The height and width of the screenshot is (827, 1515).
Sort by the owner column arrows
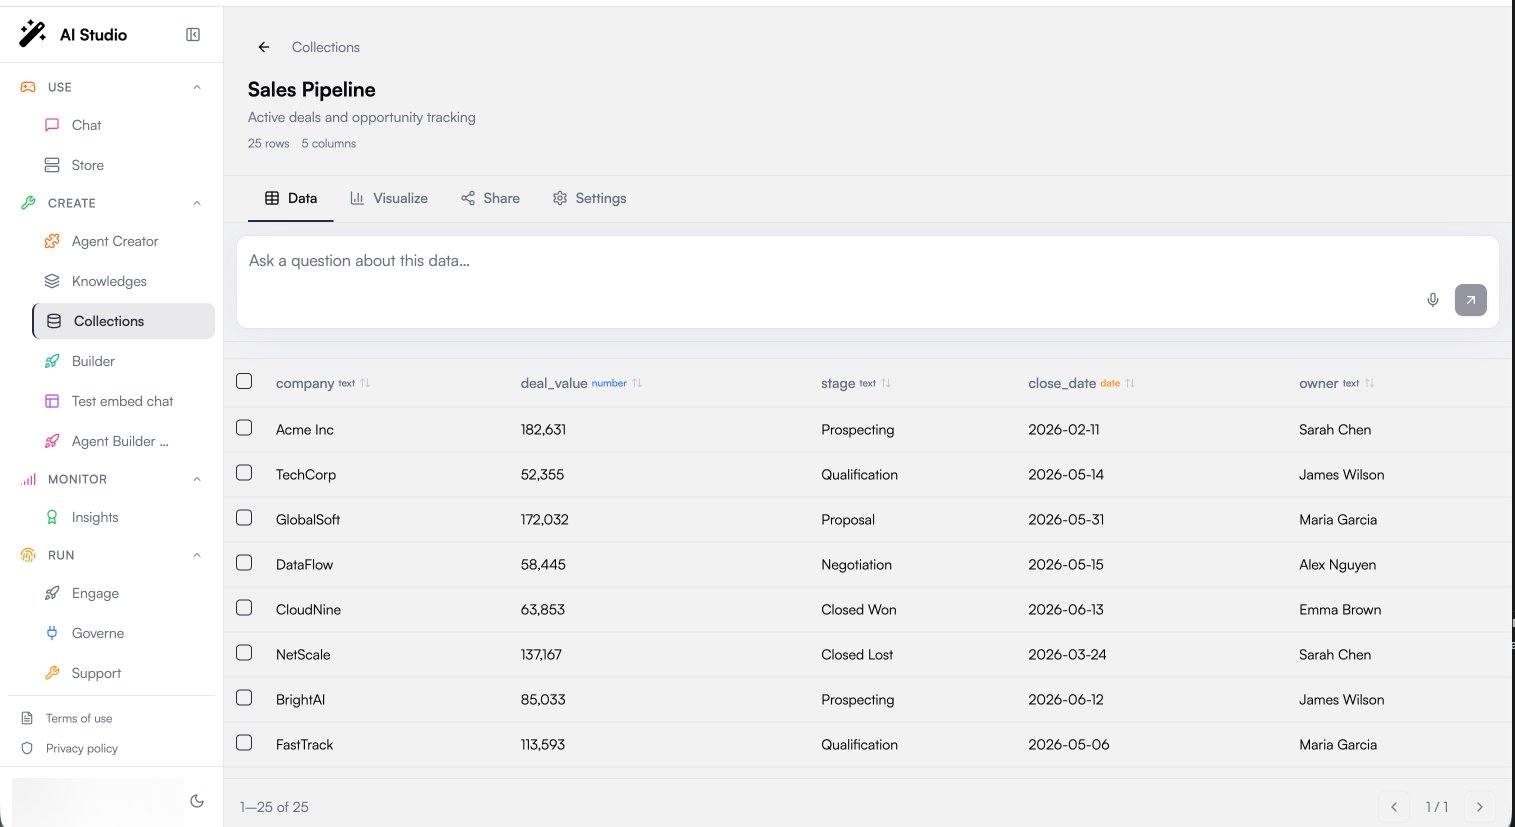pos(1370,383)
